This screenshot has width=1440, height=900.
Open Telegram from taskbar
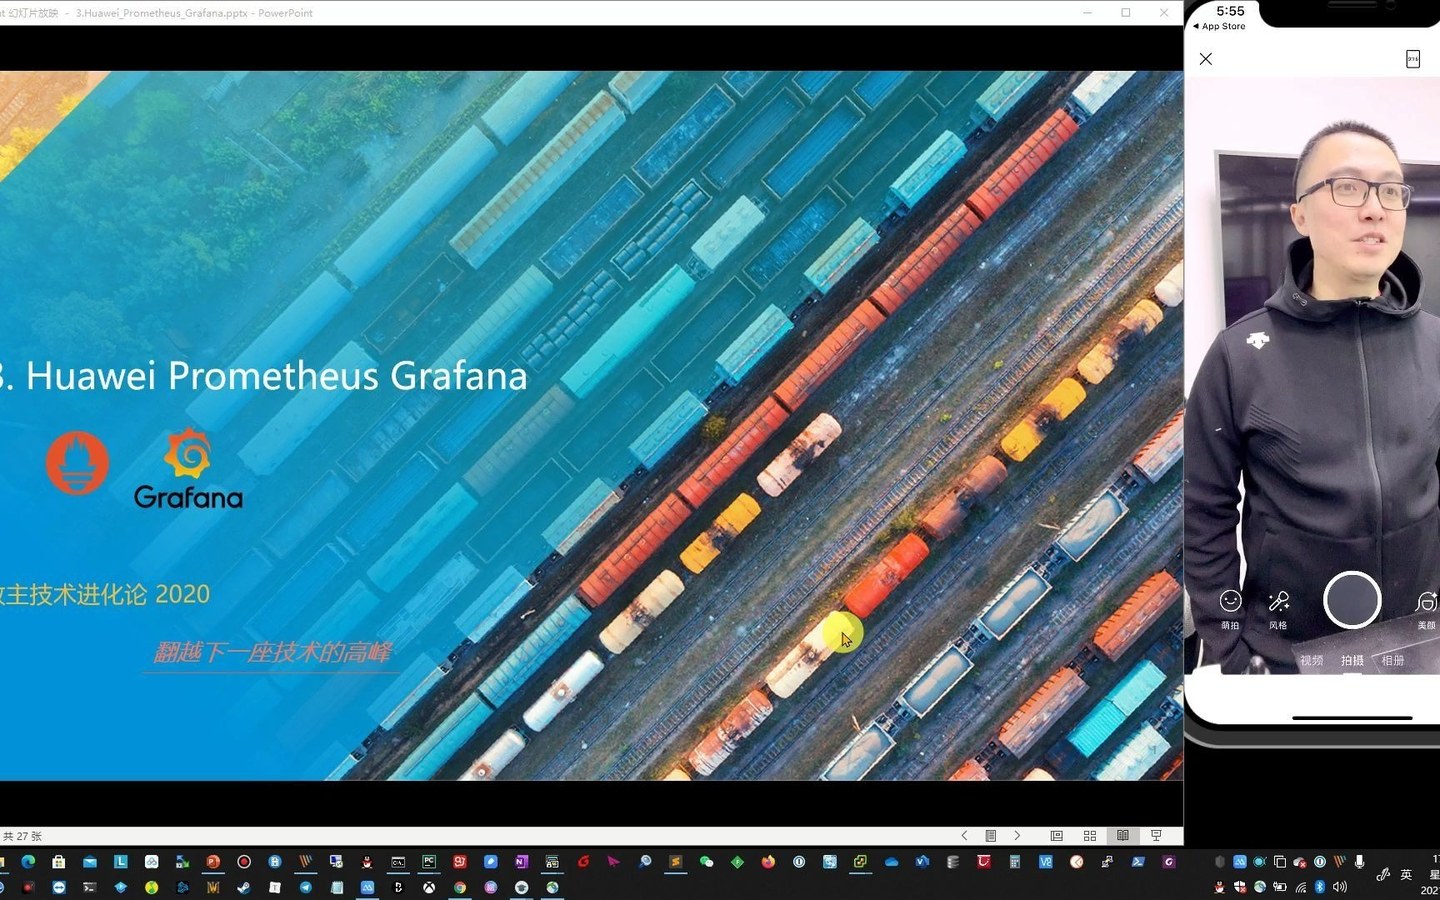click(x=305, y=887)
